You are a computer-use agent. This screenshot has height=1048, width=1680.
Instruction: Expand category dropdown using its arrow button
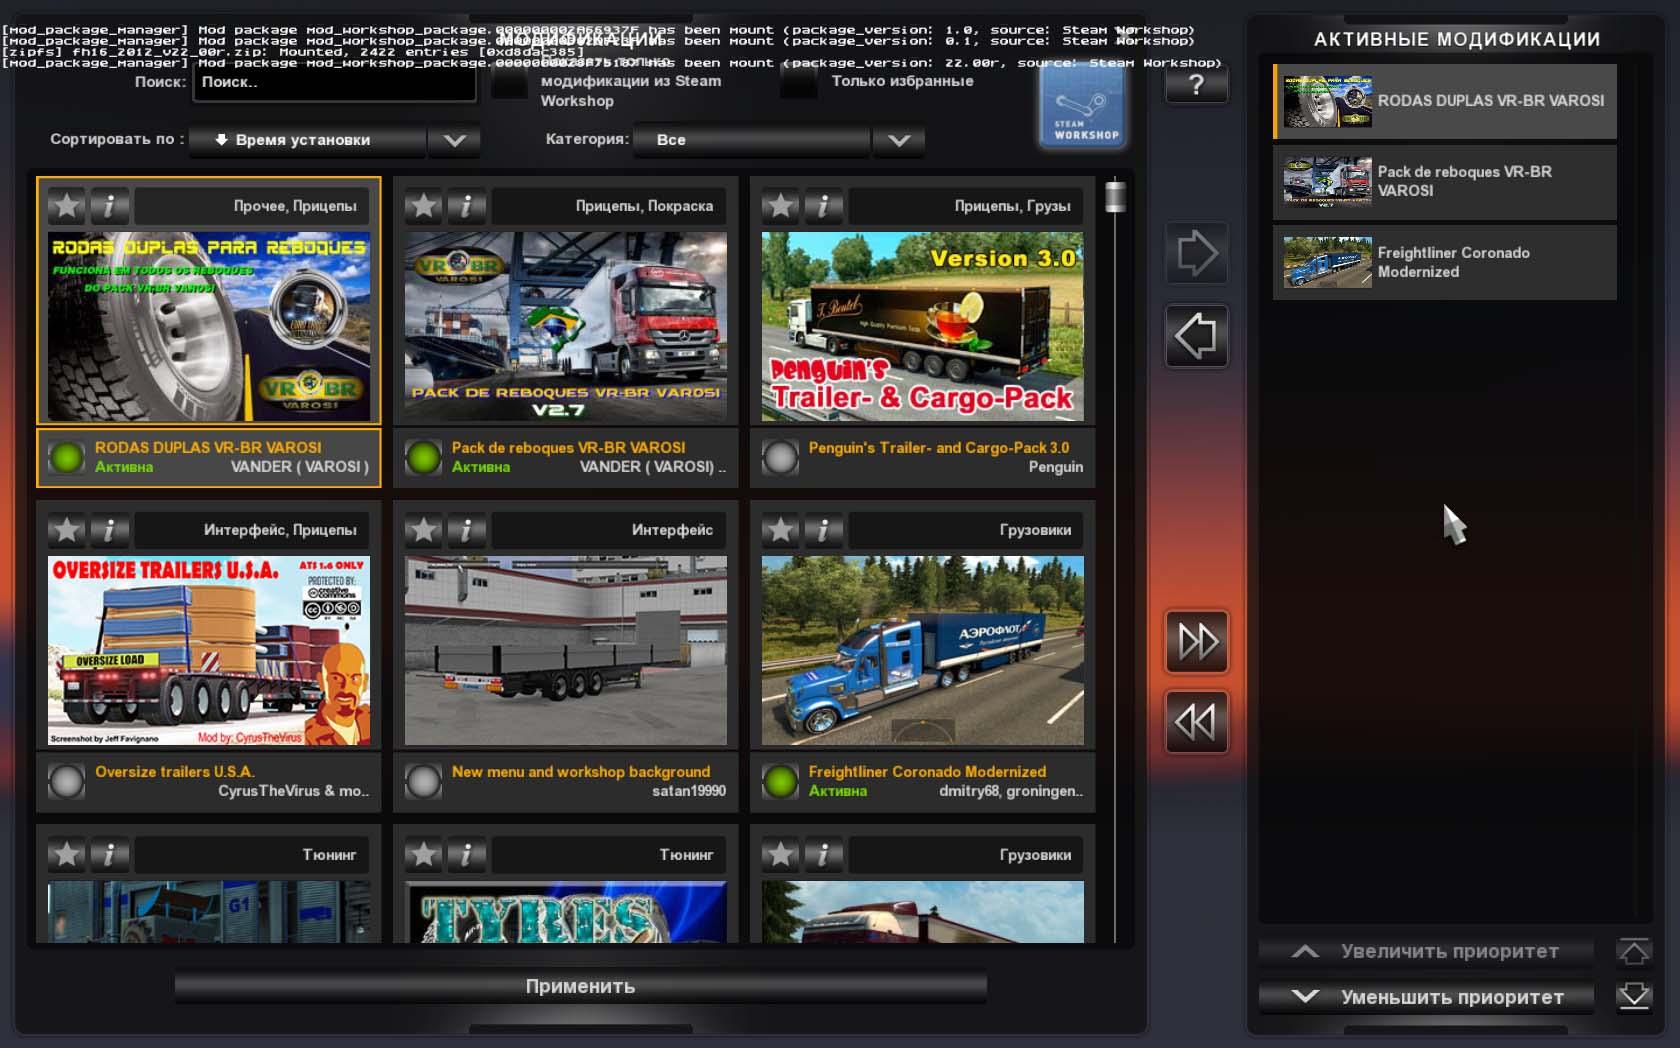pyautogui.click(x=898, y=140)
